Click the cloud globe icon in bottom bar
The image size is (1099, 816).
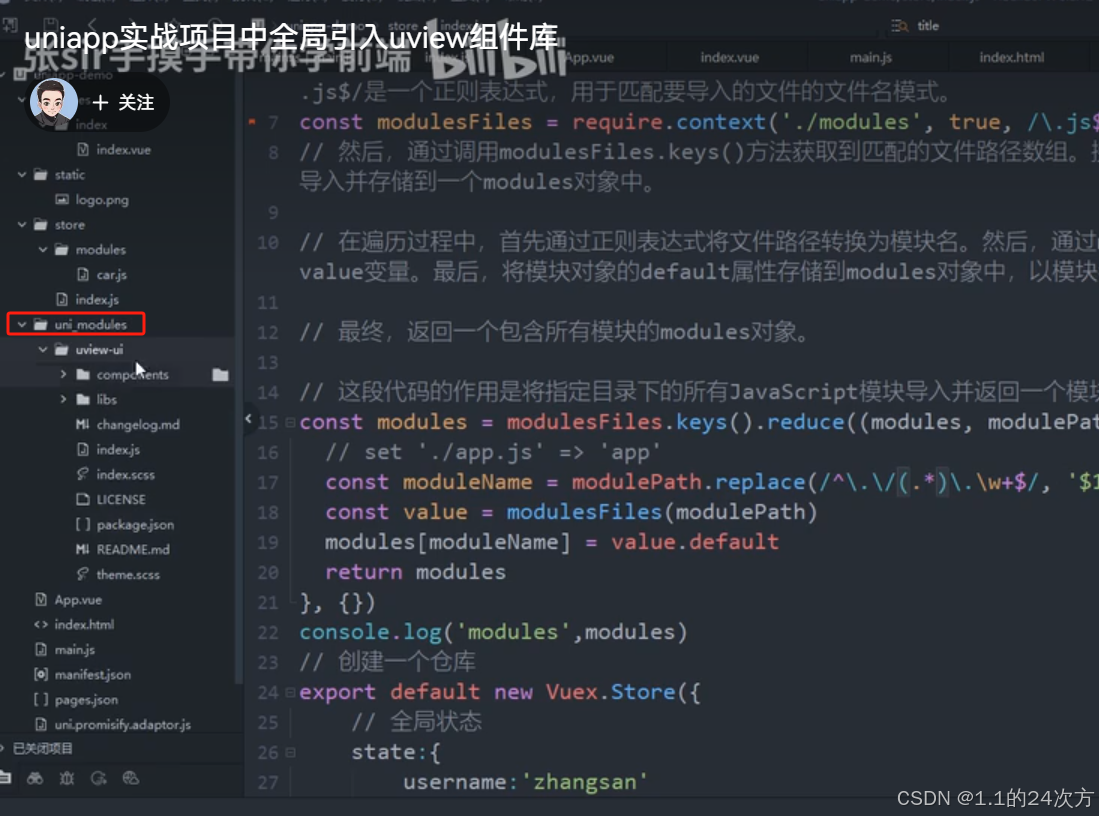130,778
